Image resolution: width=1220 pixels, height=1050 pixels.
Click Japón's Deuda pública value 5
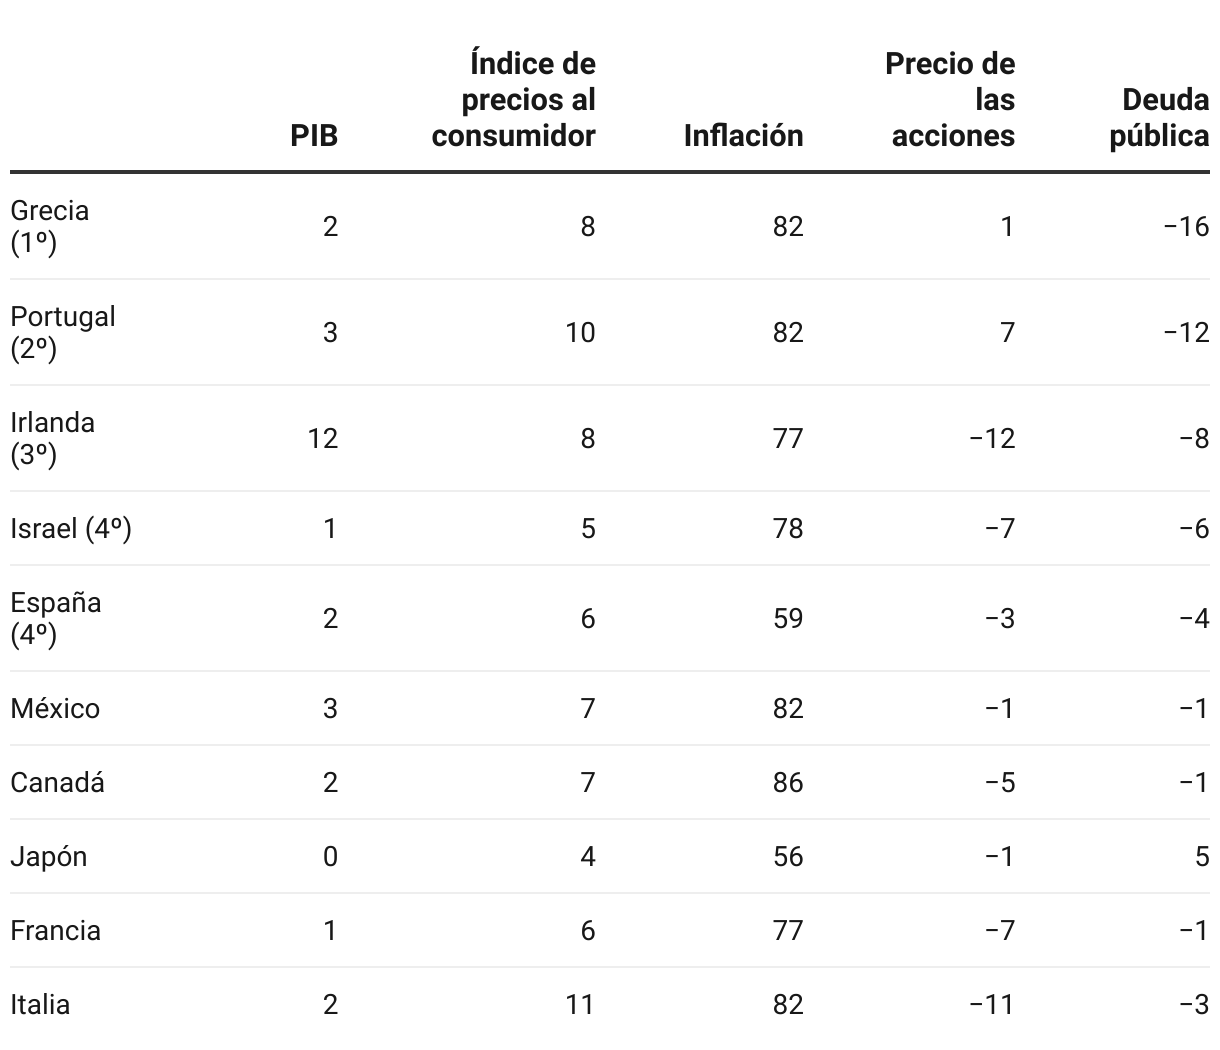pos(1201,856)
